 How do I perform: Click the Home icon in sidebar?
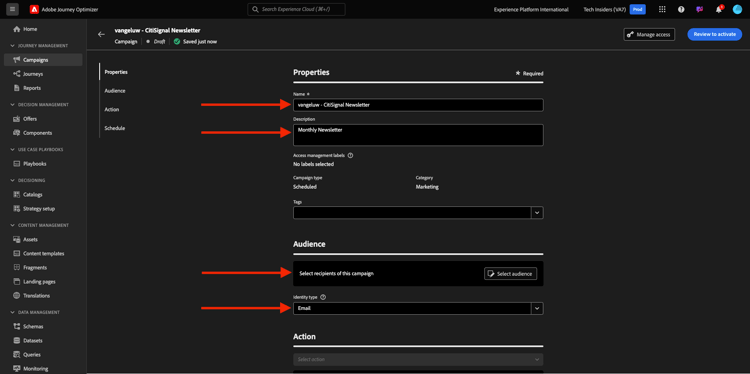(x=17, y=29)
